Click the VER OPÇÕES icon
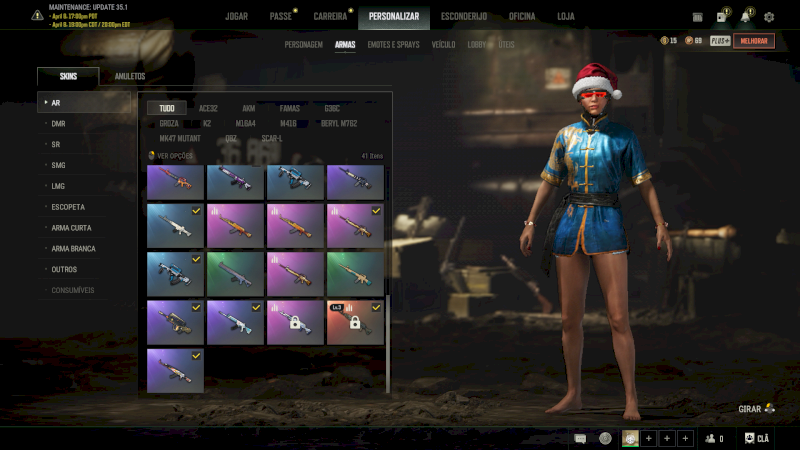The height and width of the screenshot is (450, 800). point(151,155)
